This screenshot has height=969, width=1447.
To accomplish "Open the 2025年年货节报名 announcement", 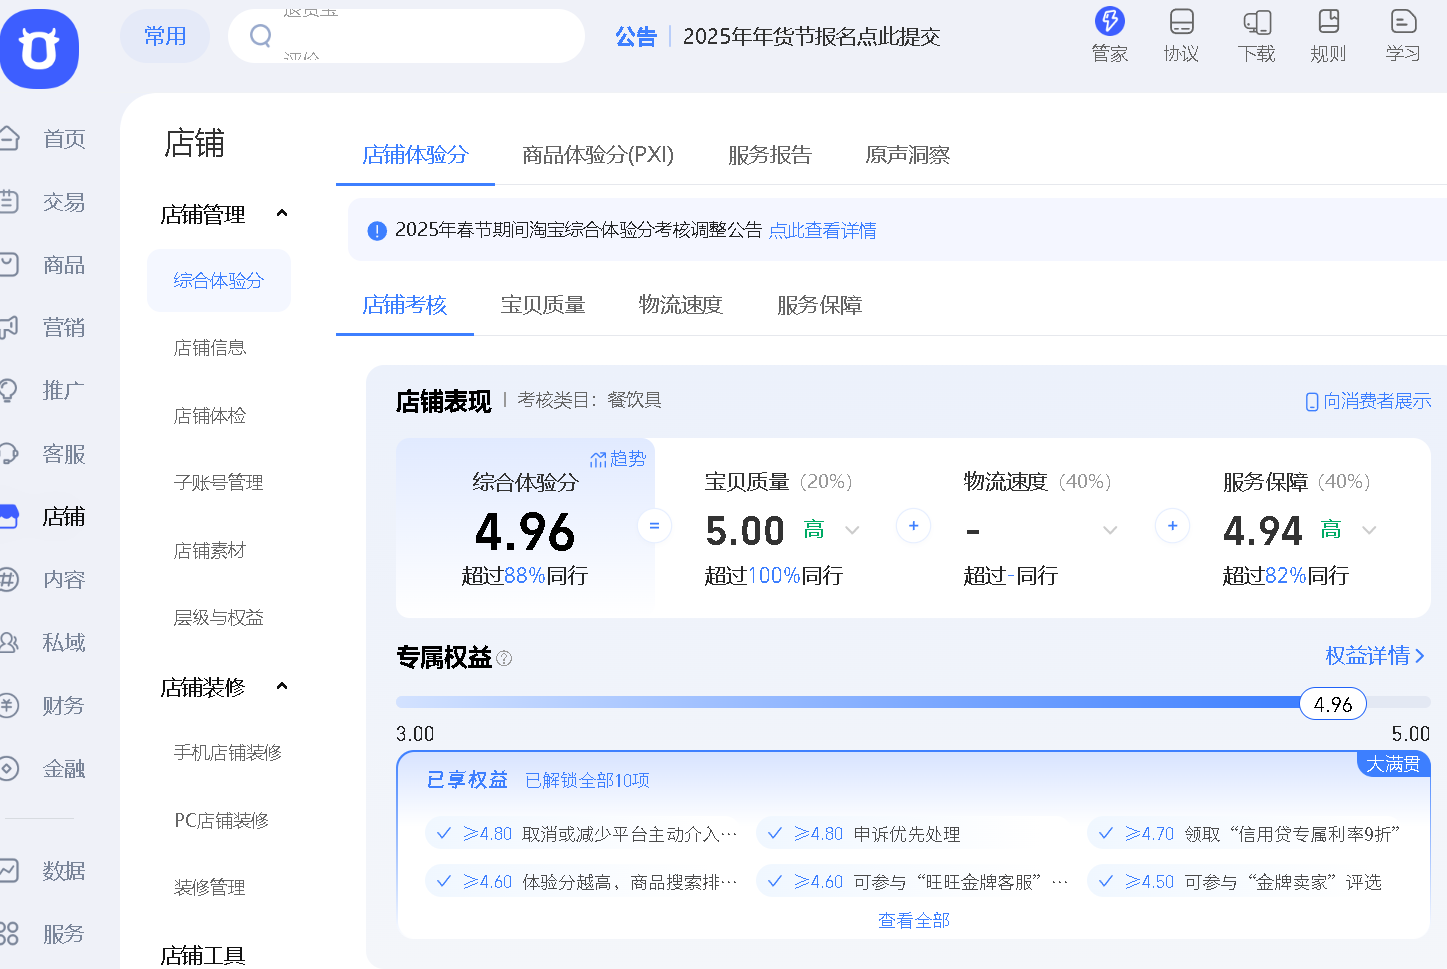I will pos(811,37).
